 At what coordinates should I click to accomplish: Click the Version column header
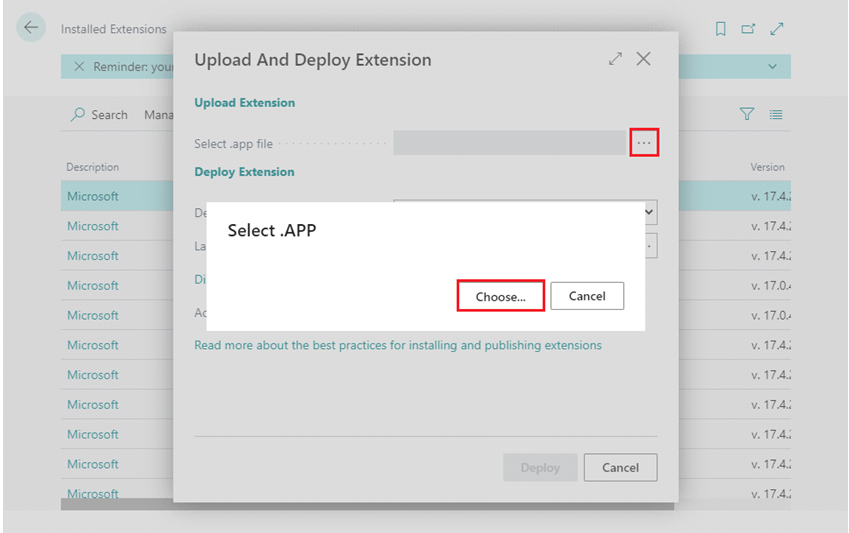pos(767,167)
